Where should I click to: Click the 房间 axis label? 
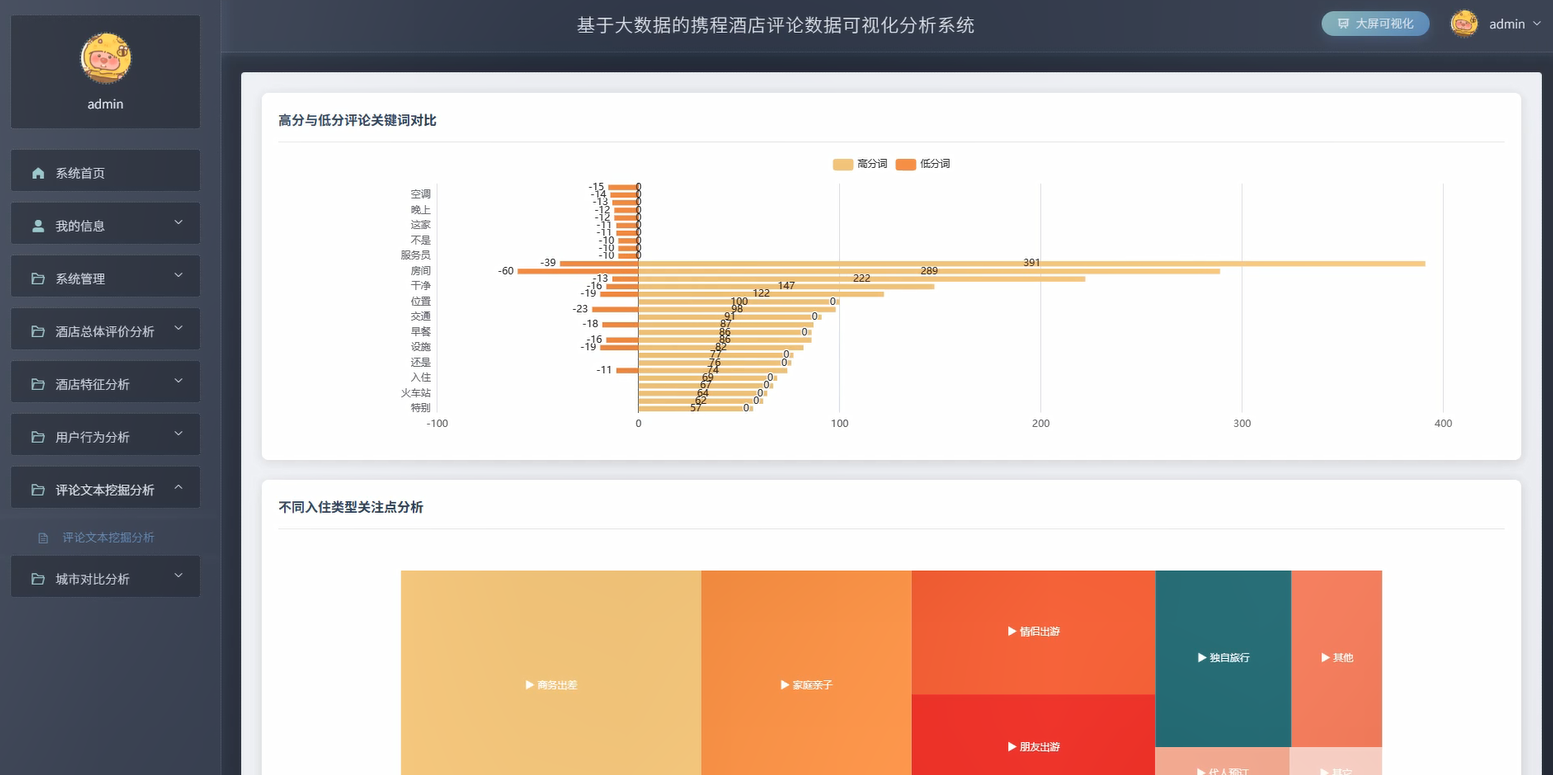click(x=420, y=271)
